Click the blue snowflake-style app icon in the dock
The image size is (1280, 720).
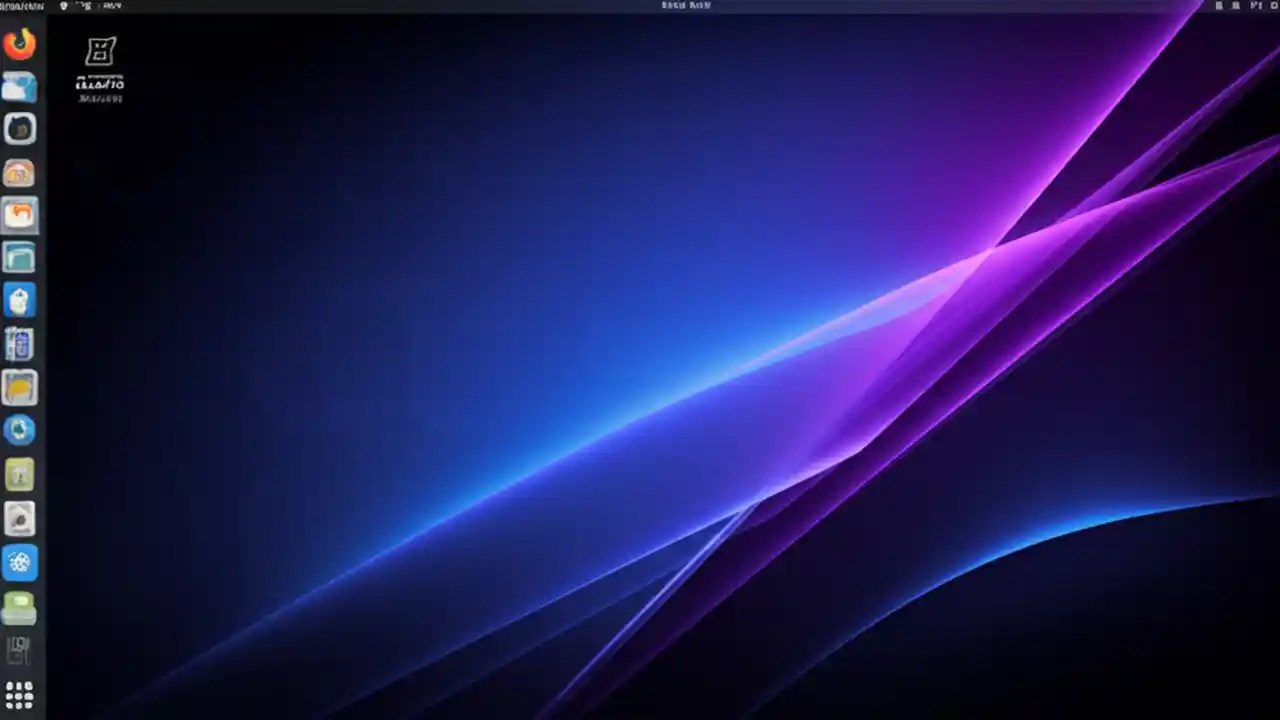point(20,562)
